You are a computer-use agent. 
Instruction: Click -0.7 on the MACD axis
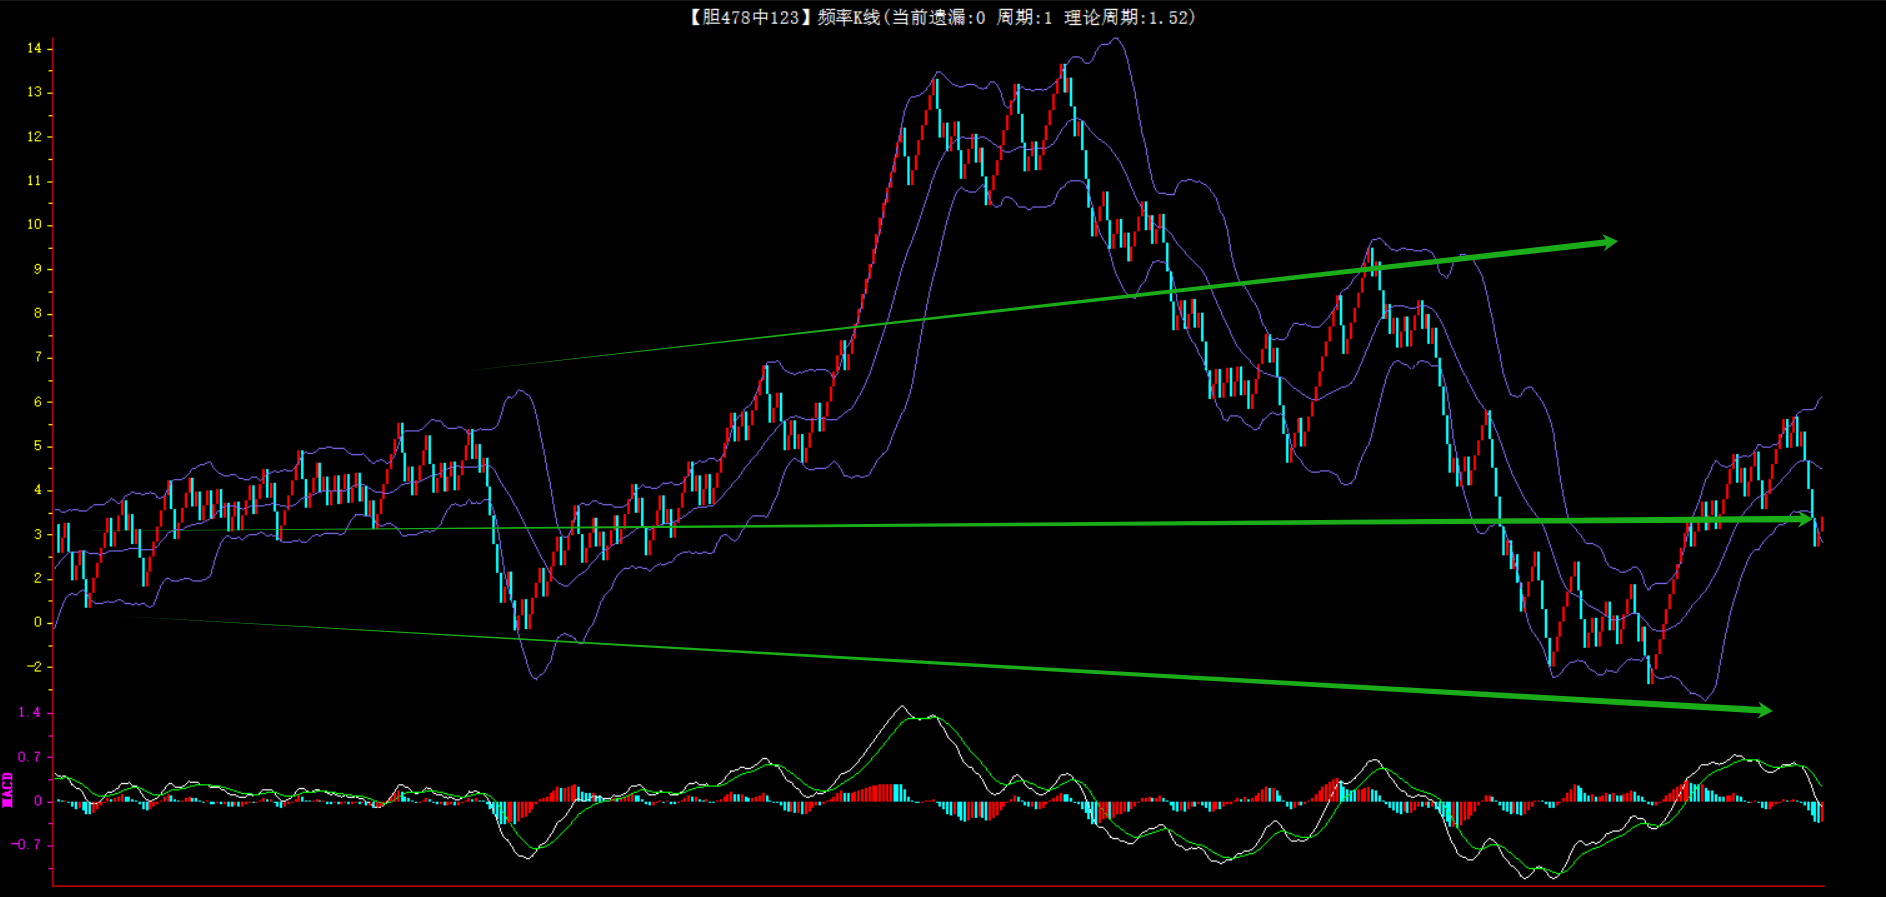point(27,845)
